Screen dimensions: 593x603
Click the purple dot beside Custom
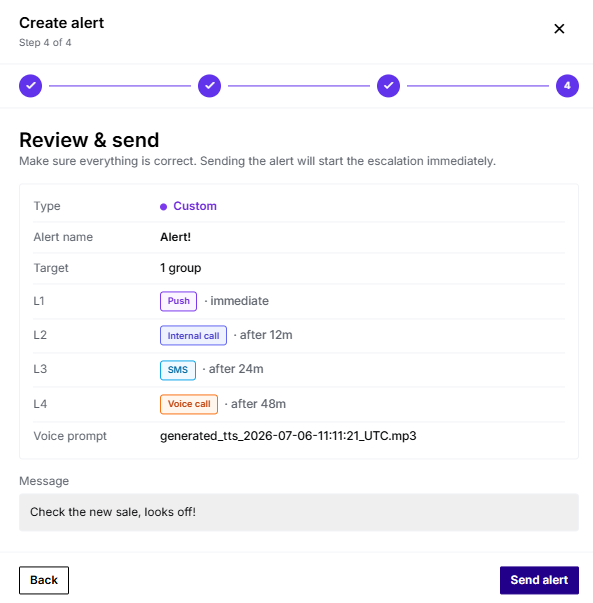(x=163, y=207)
